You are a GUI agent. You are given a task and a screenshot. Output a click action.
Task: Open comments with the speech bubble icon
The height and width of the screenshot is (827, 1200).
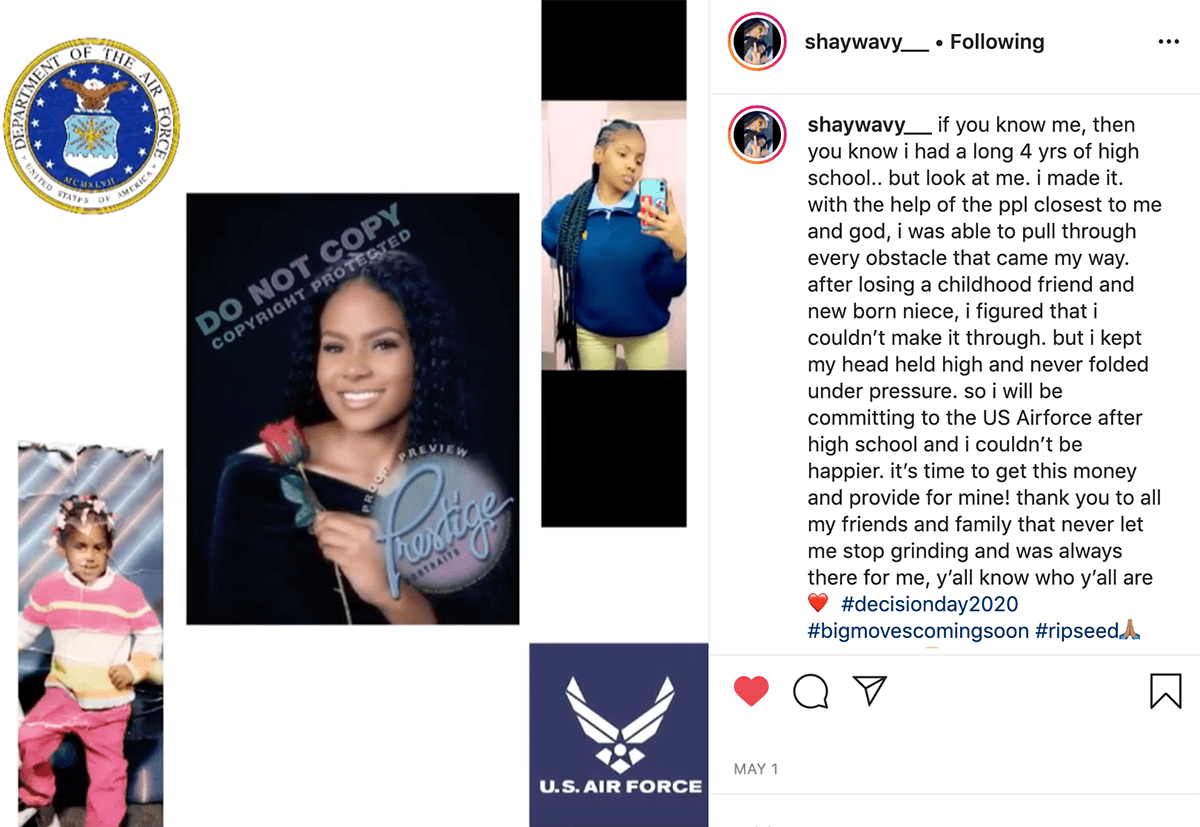coord(811,691)
